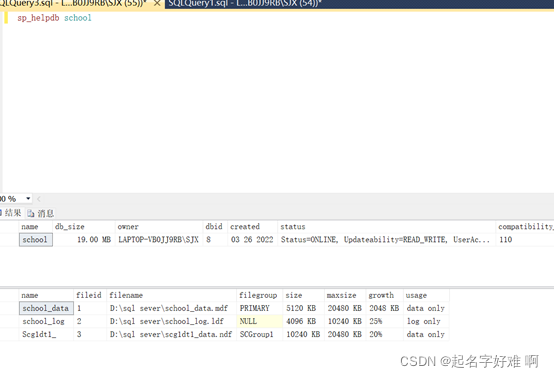Select the 2048 KB growth cell
The height and width of the screenshot is (378, 554).
pyautogui.click(x=384, y=308)
